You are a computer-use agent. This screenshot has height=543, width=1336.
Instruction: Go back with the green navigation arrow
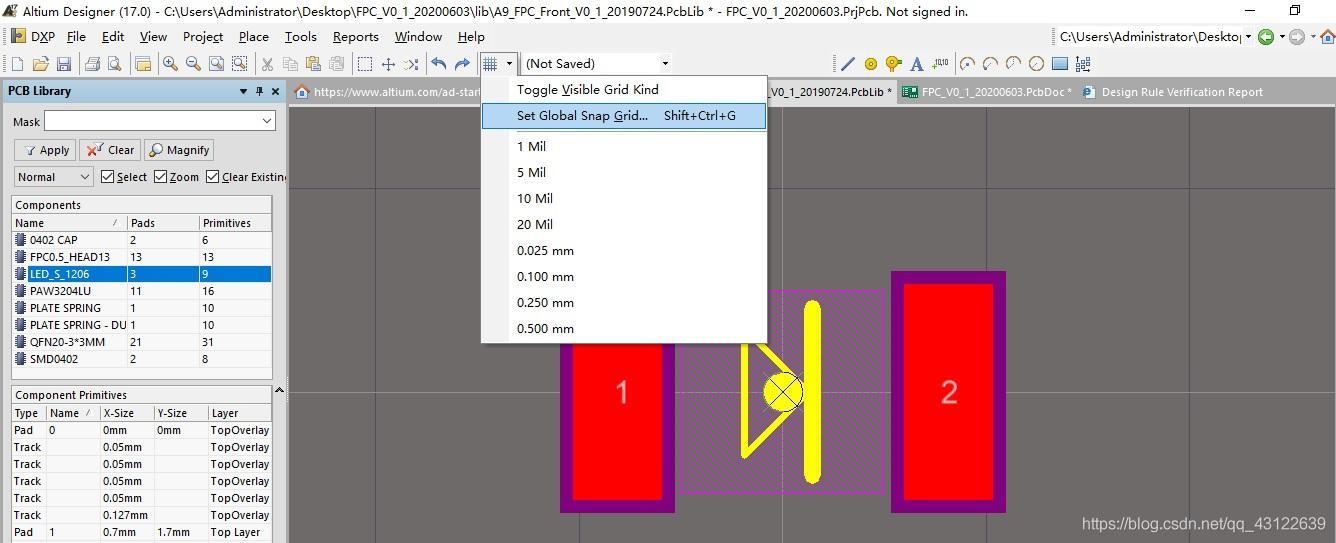1266,37
